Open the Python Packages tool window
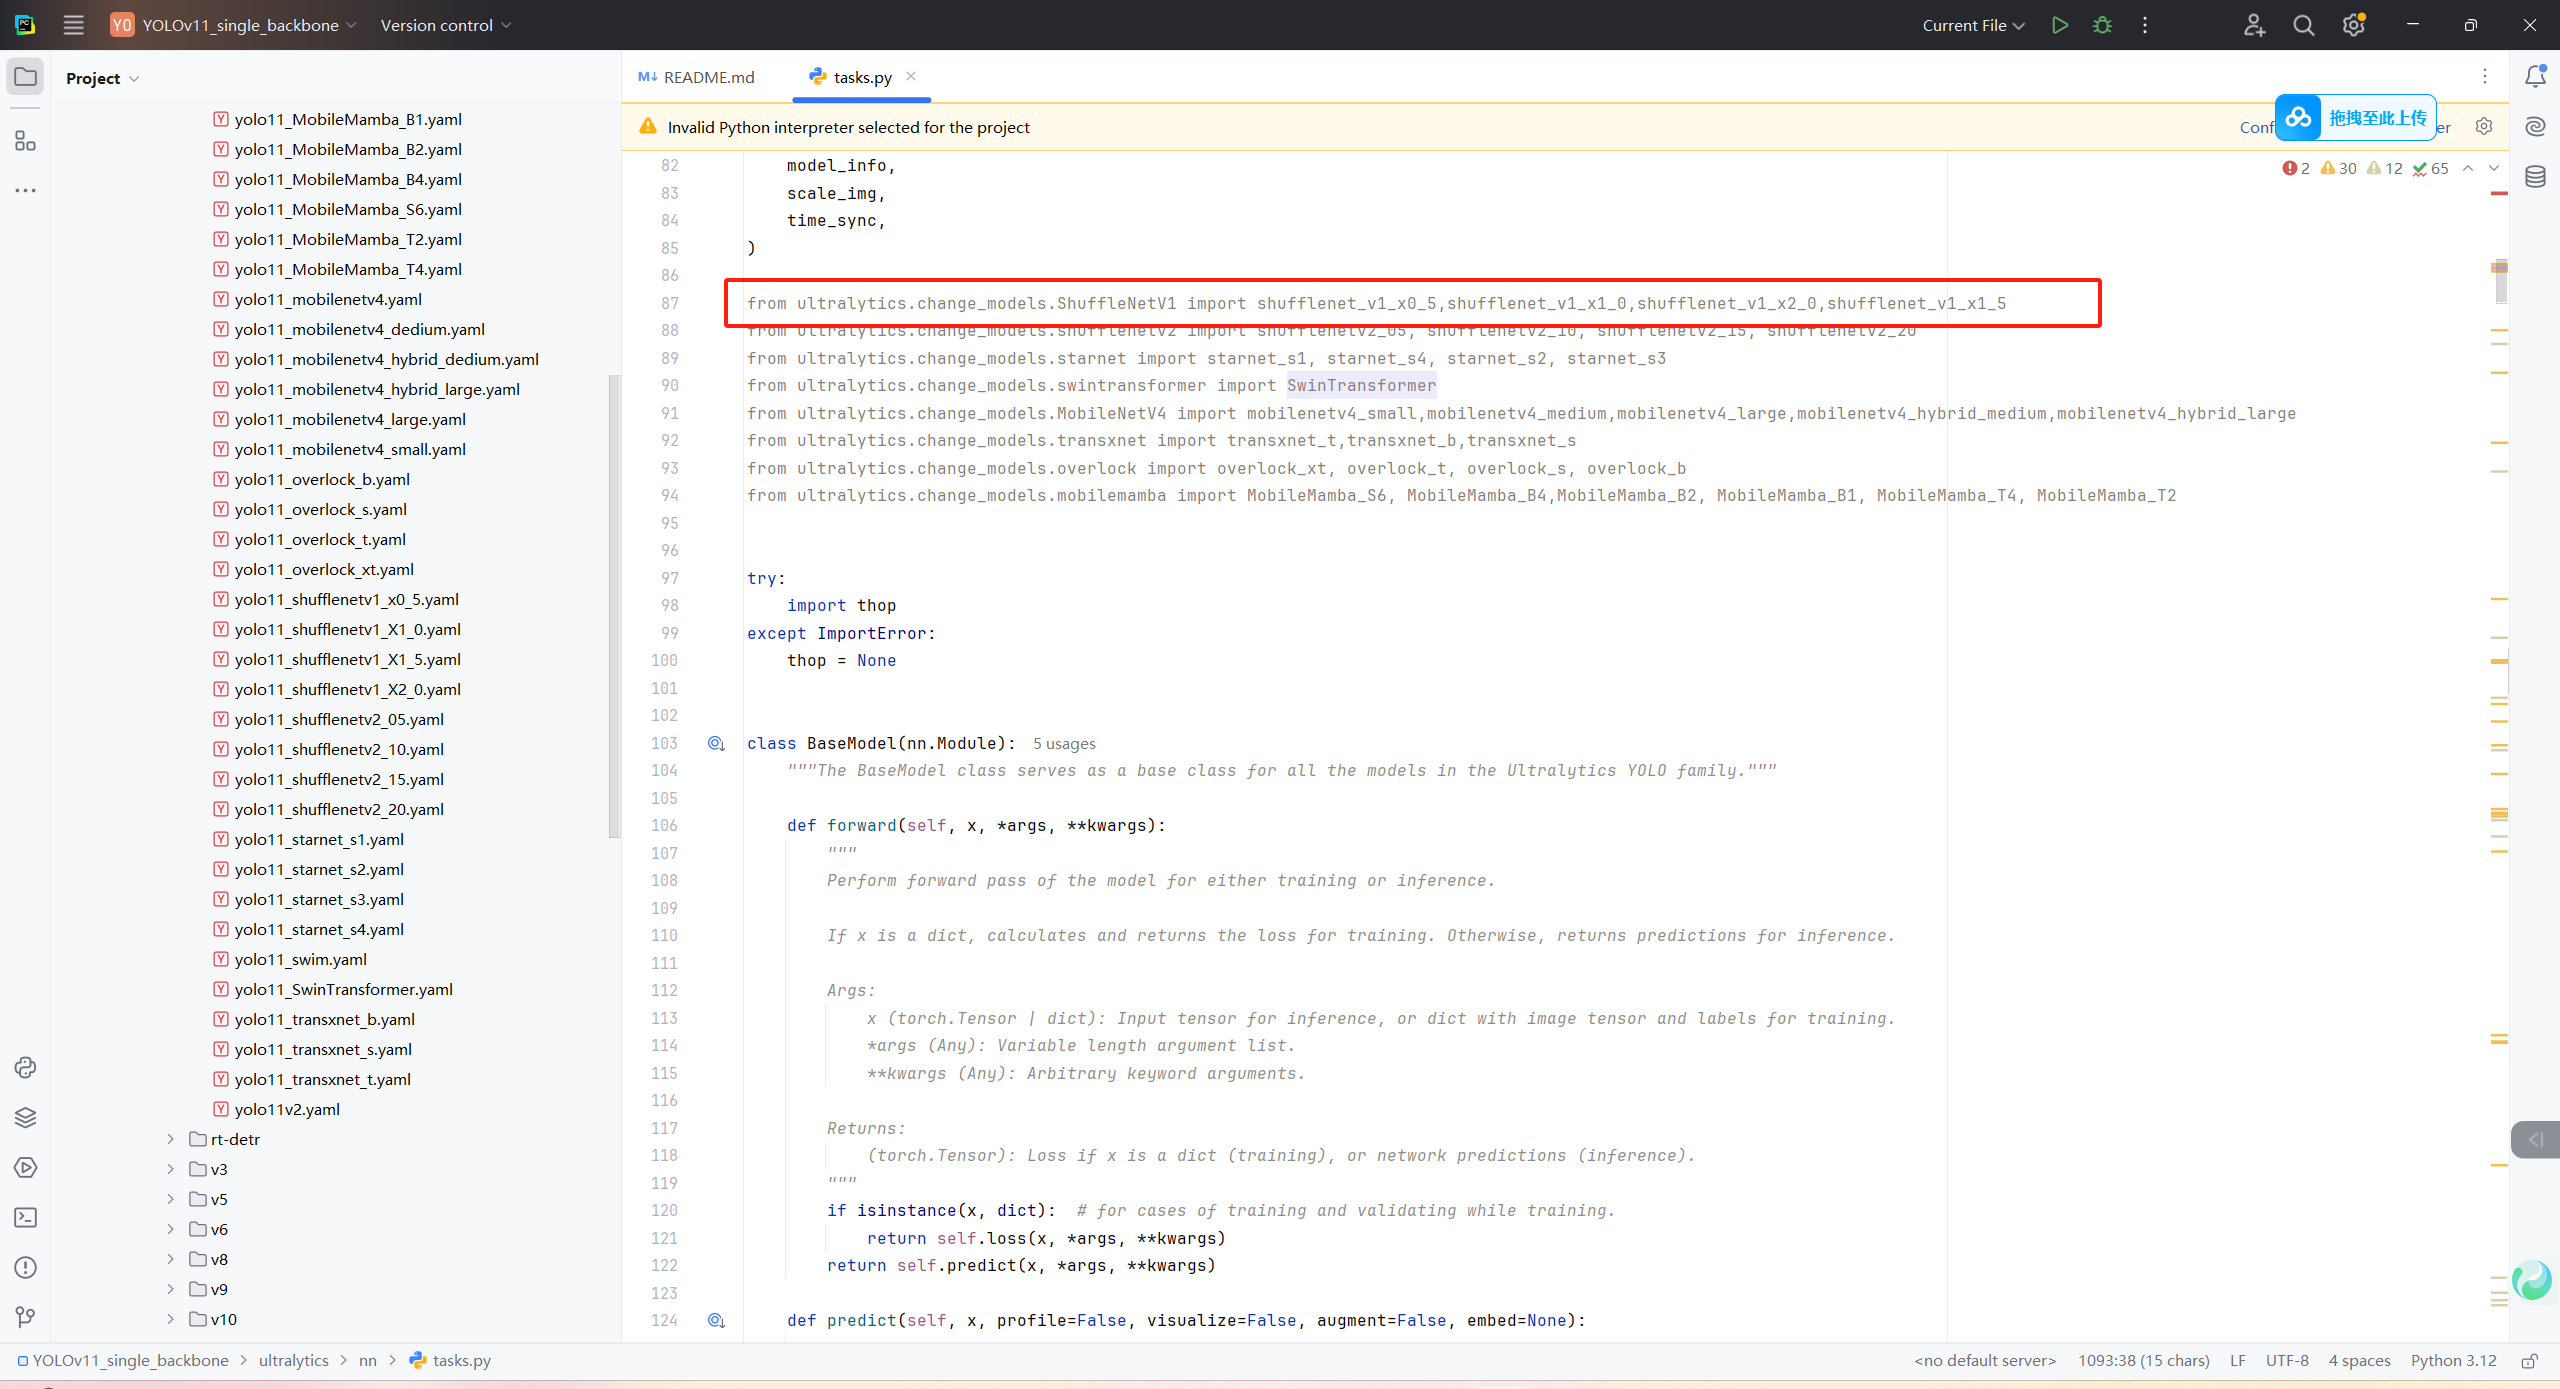 [x=25, y=1117]
